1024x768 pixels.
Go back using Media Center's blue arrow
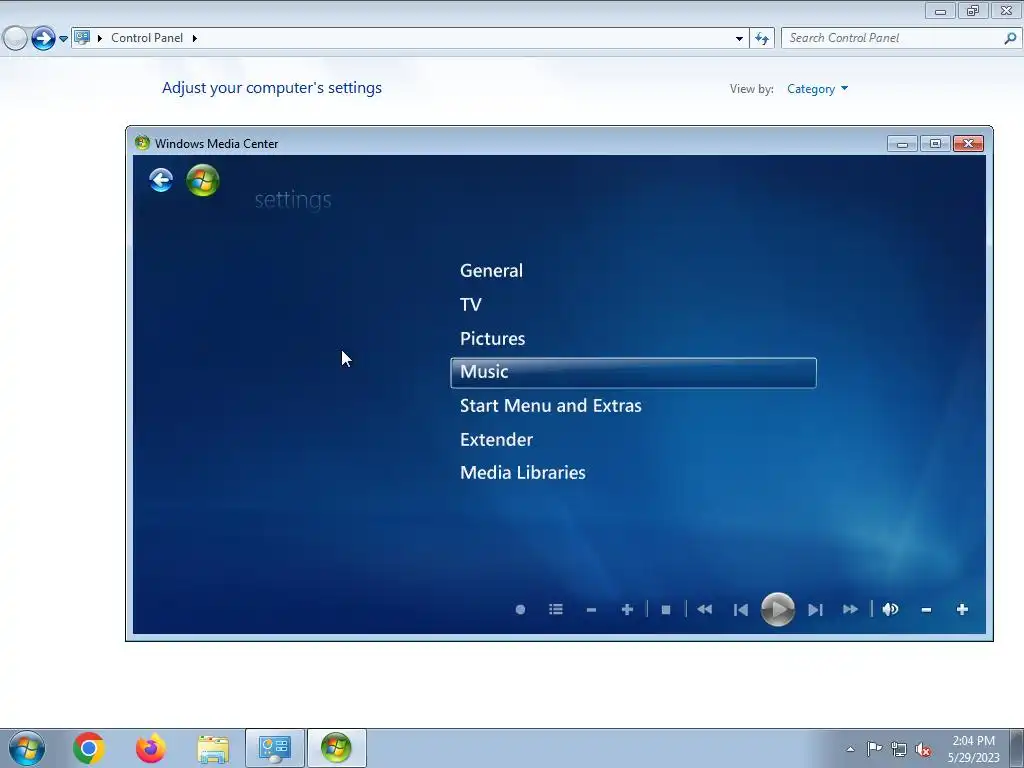click(161, 180)
